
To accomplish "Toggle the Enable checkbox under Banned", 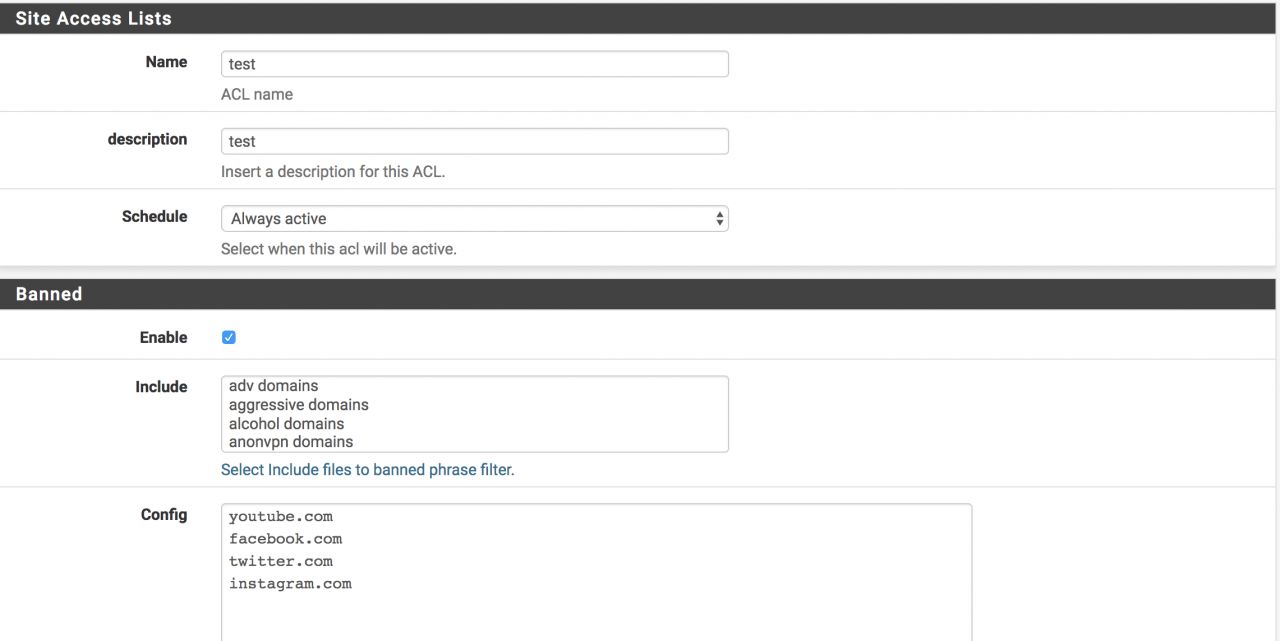I will [229, 338].
